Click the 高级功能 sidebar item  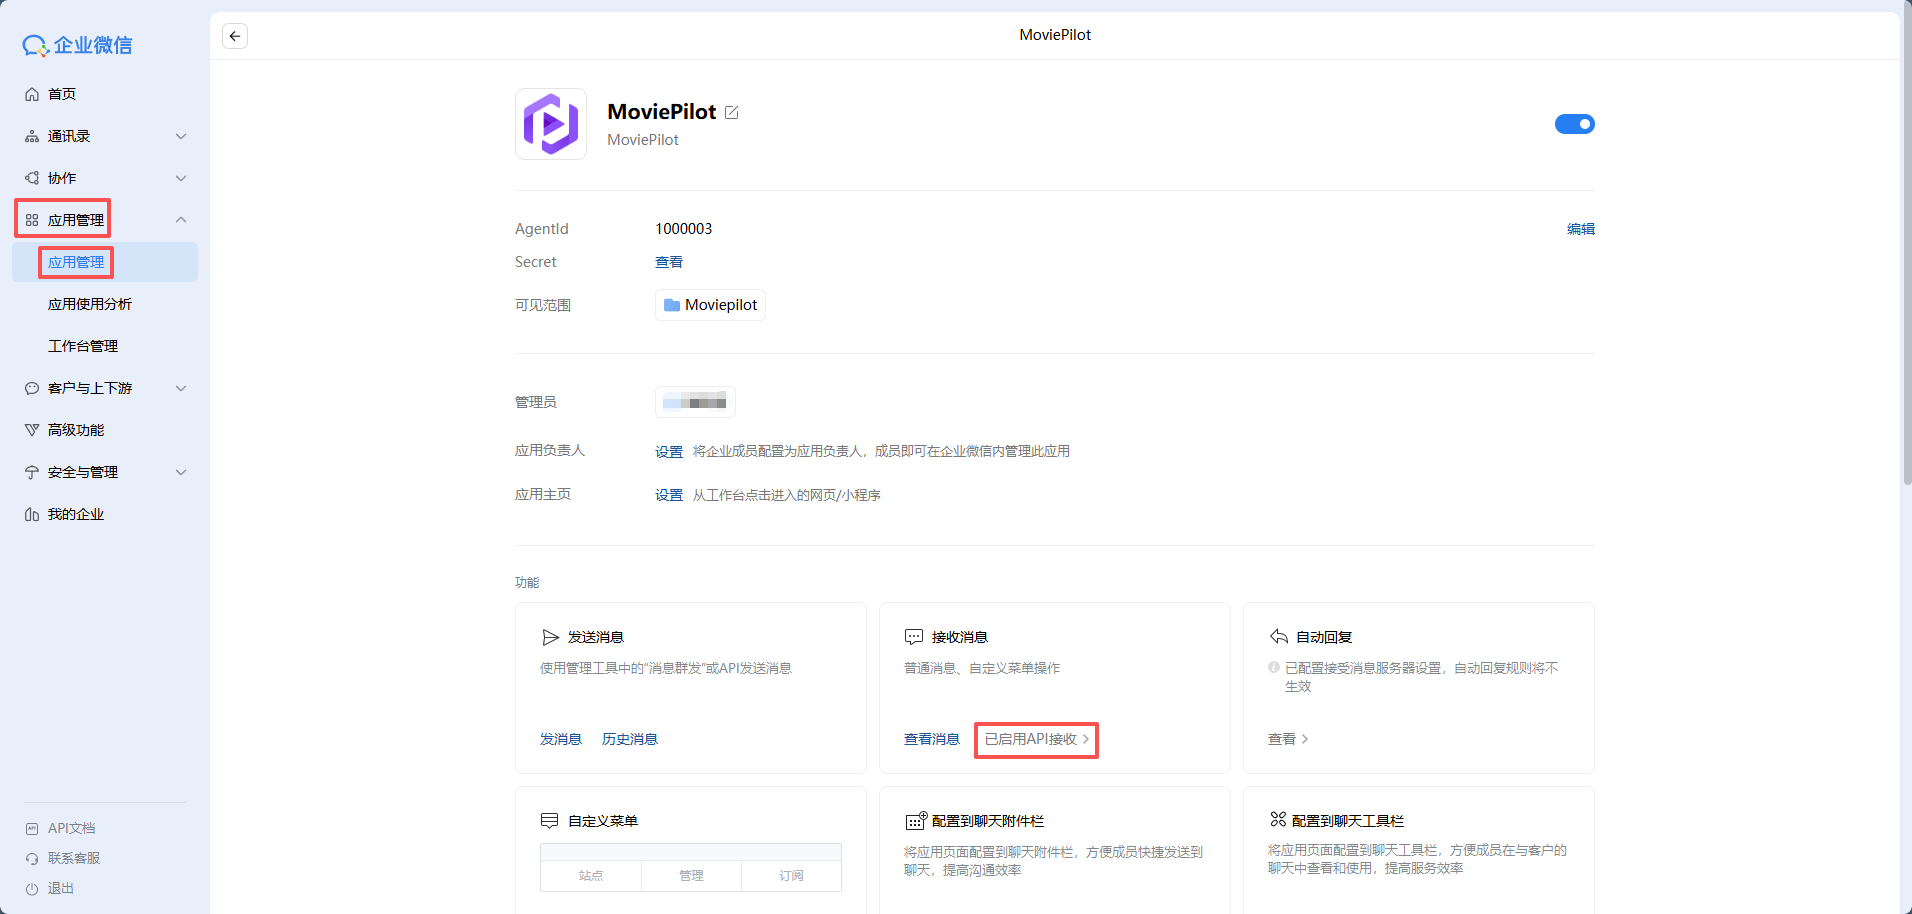(76, 430)
